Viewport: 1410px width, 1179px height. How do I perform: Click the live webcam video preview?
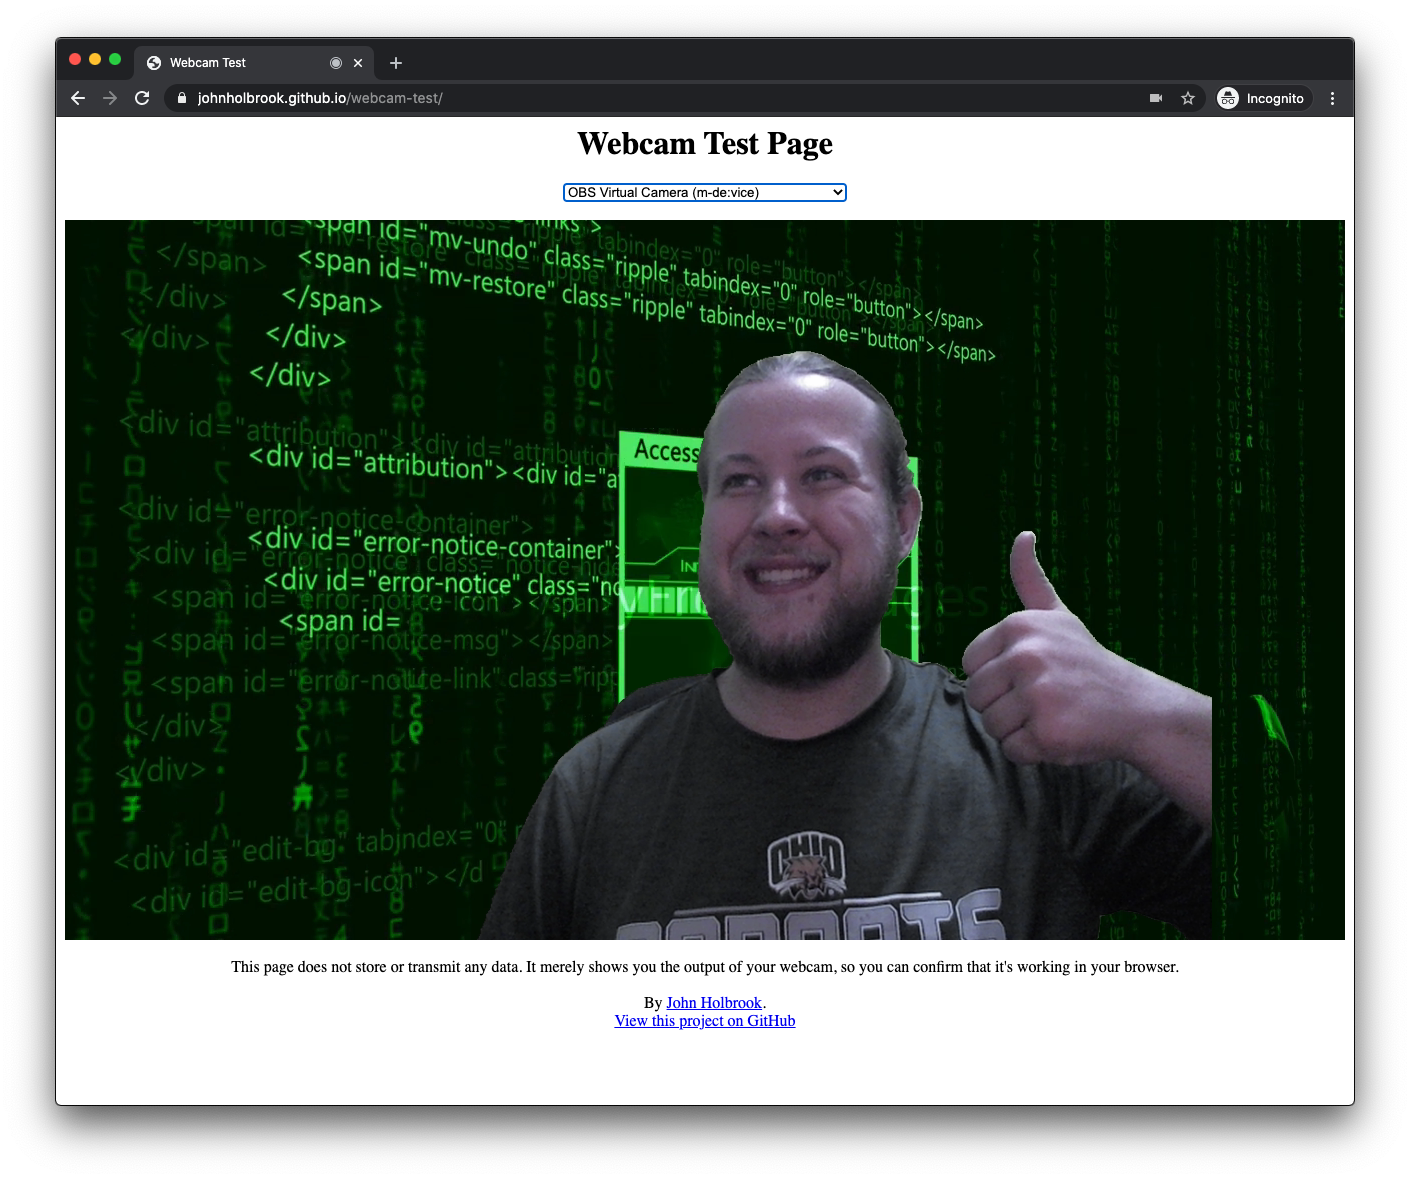704,579
